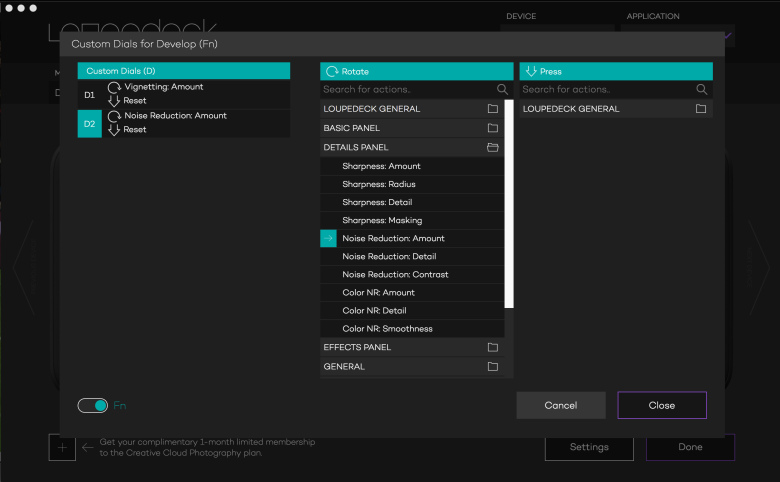
Task: Click Vignetting: Amount assignment on D1
Action: (x=164, y=87)
